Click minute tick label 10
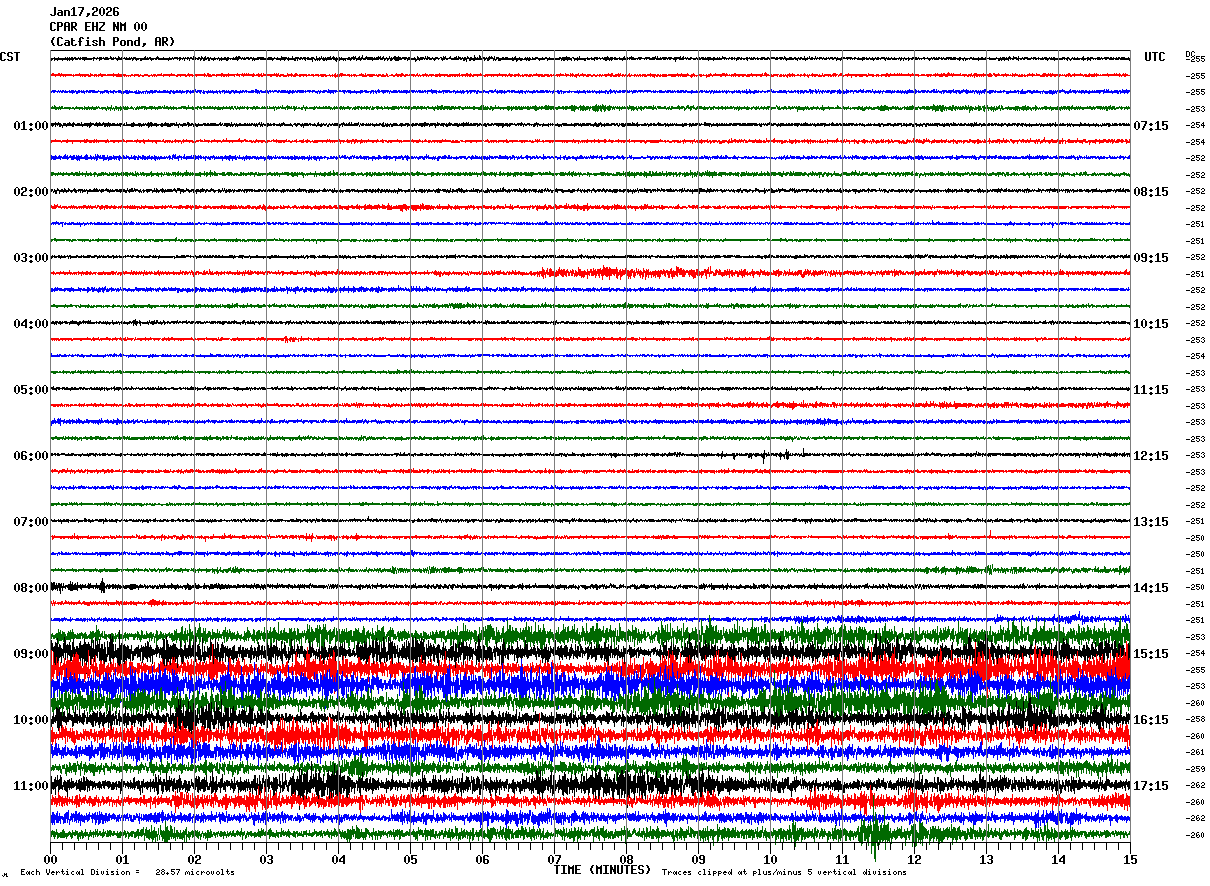1210x886 pixels. [x=771, y=859]
